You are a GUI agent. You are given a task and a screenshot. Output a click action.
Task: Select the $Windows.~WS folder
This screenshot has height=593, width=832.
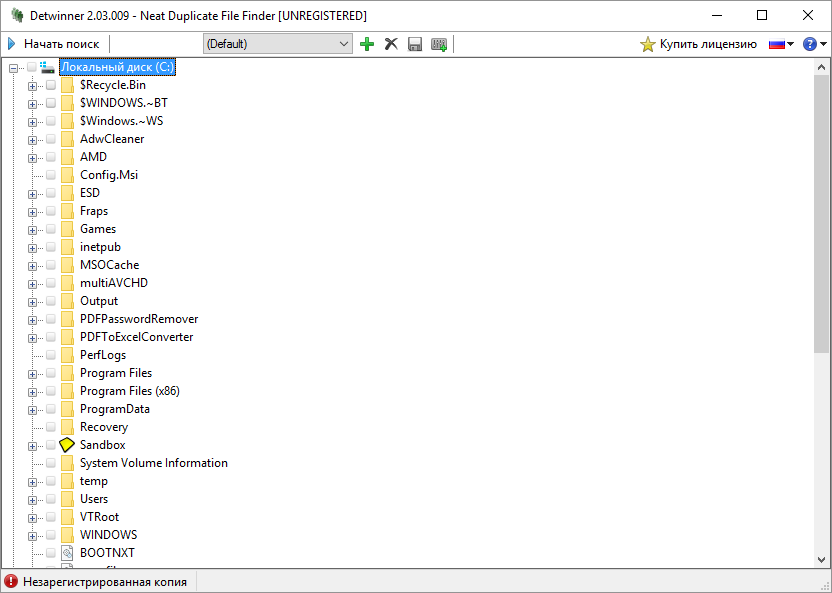[122, 121]
